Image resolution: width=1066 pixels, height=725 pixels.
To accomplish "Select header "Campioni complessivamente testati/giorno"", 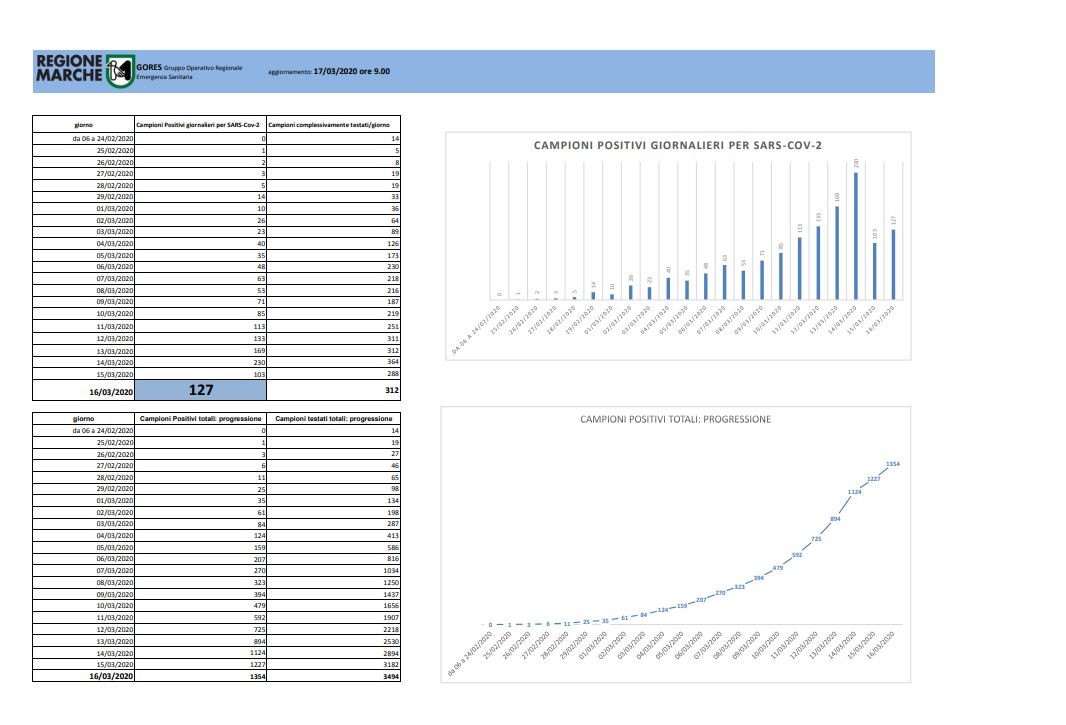I will tap(329, 125).
